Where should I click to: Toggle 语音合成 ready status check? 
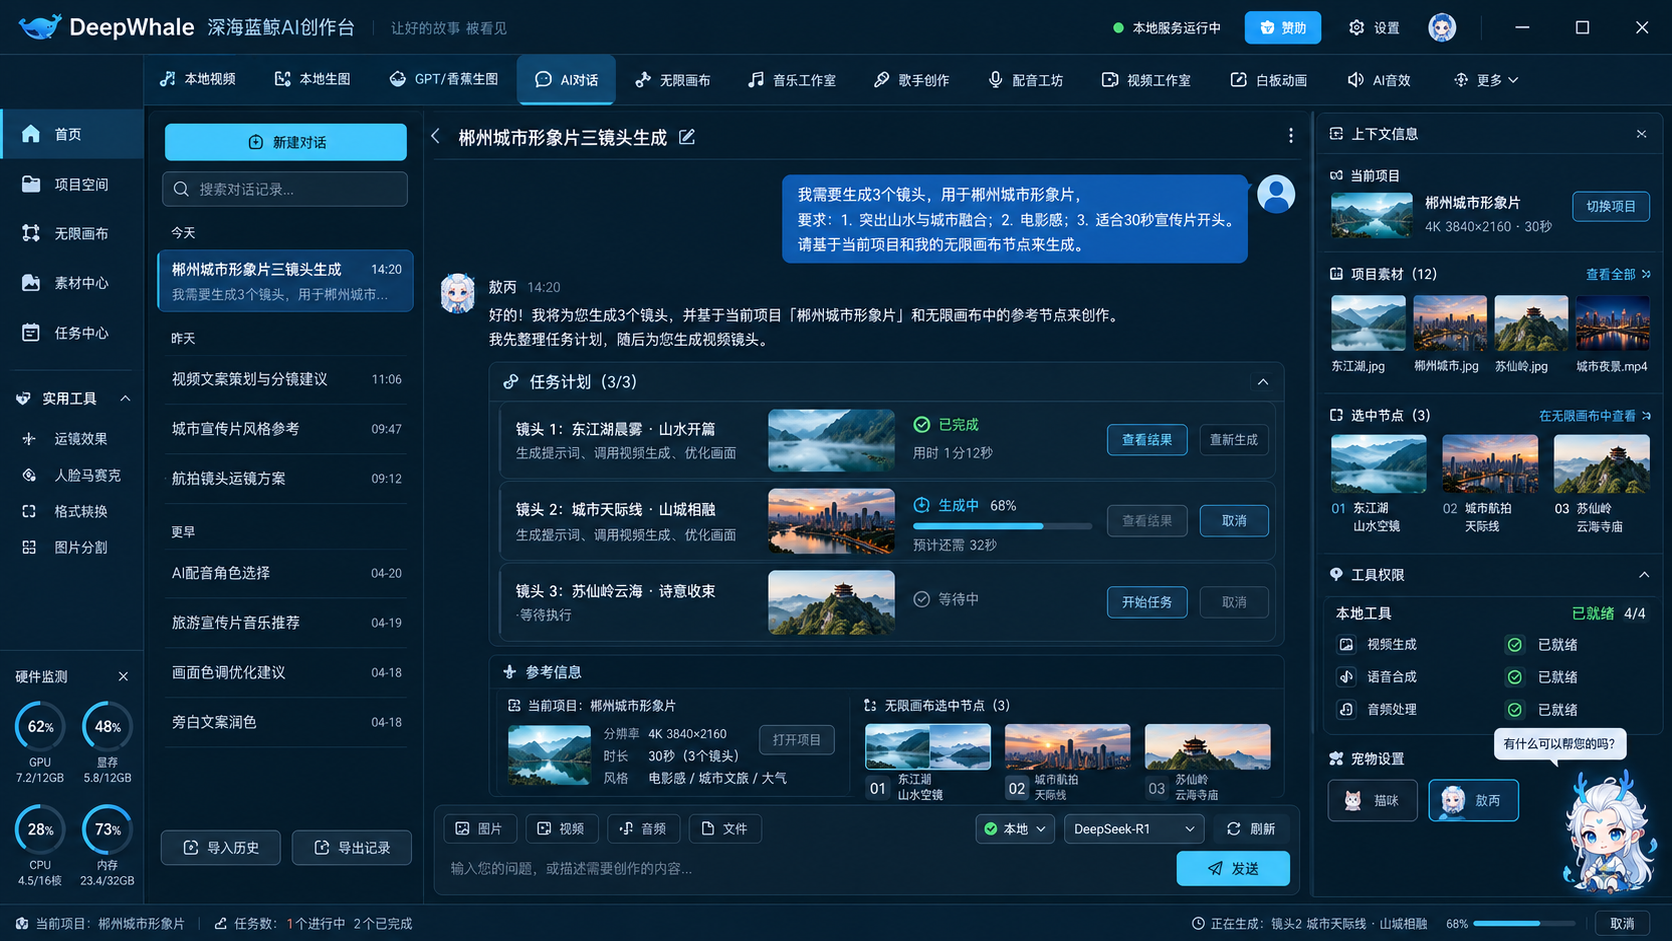point(1515,677)
